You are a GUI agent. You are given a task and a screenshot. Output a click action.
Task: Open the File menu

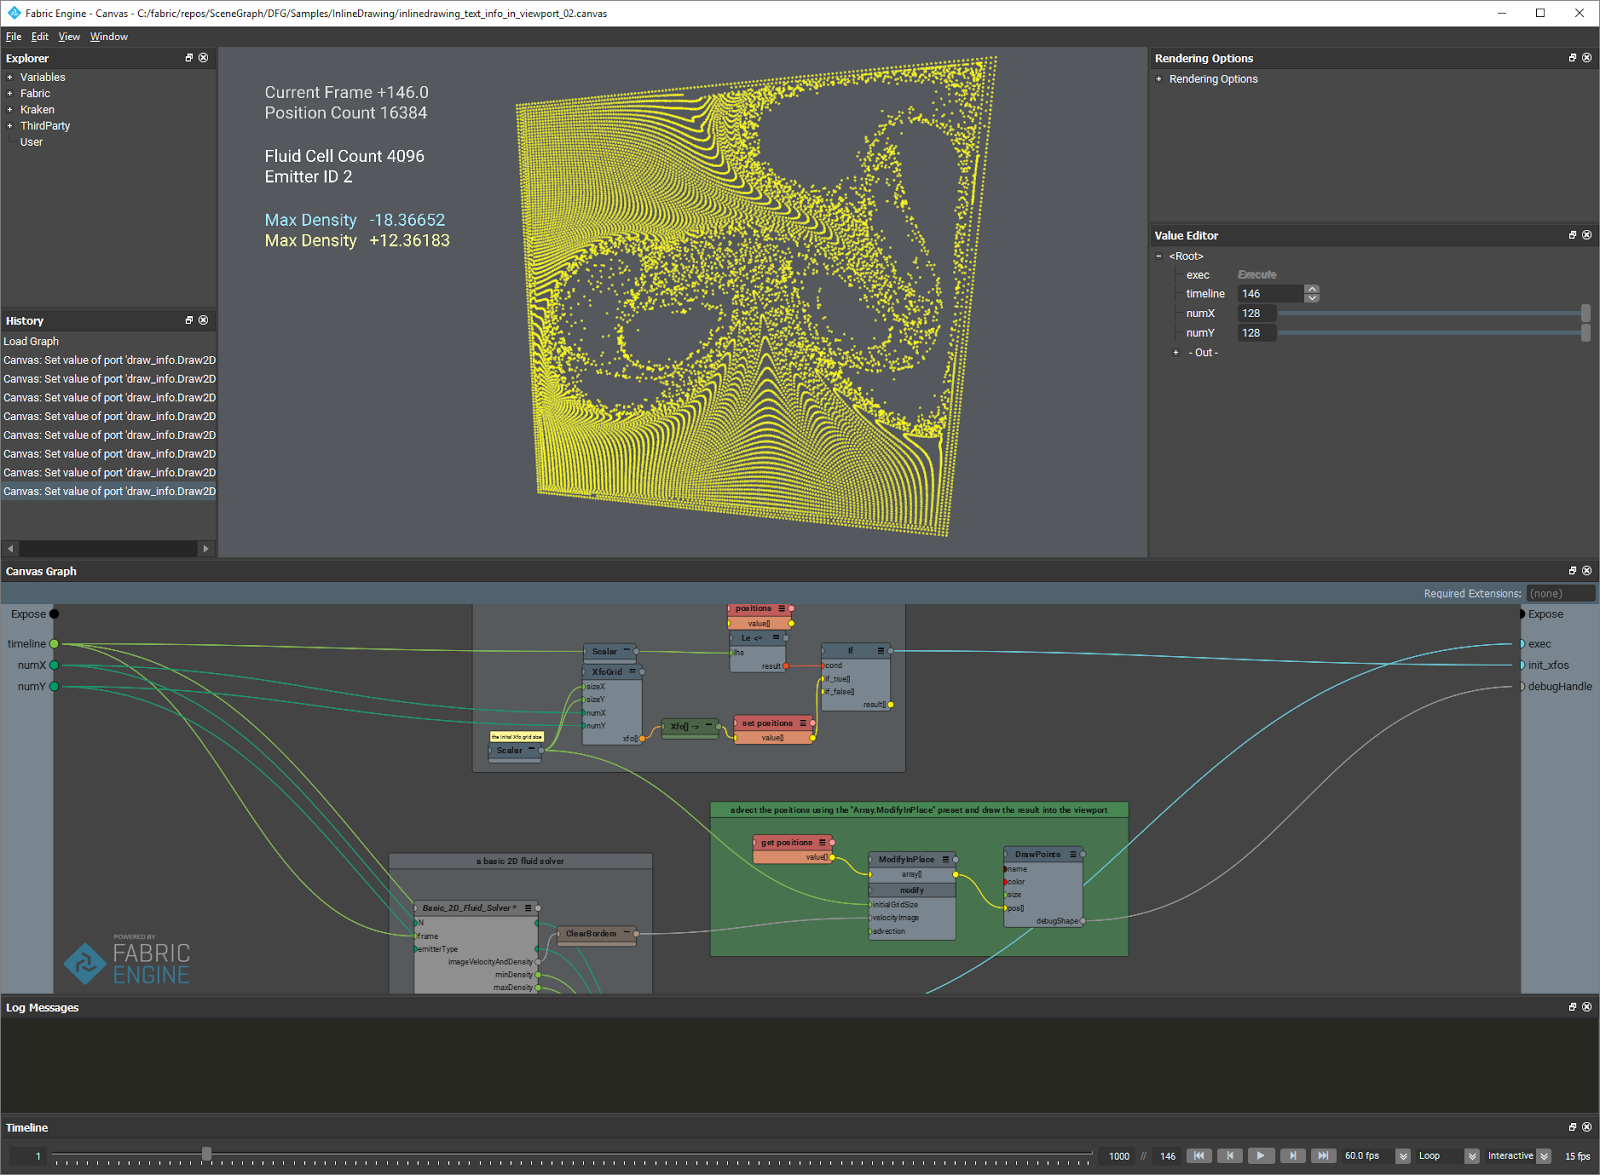click(13, 37)
